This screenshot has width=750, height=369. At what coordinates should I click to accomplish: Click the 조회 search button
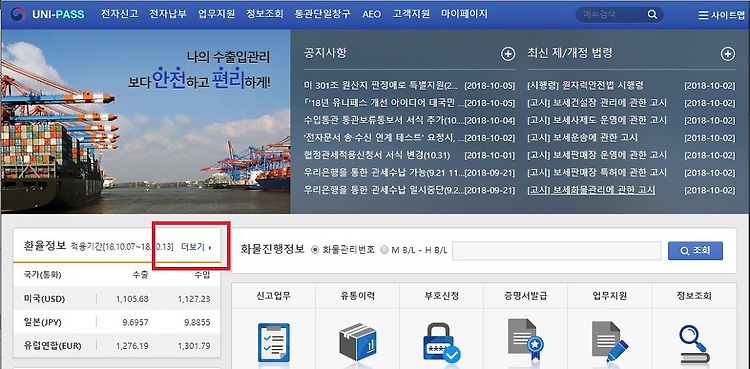(x=695, y=250)
